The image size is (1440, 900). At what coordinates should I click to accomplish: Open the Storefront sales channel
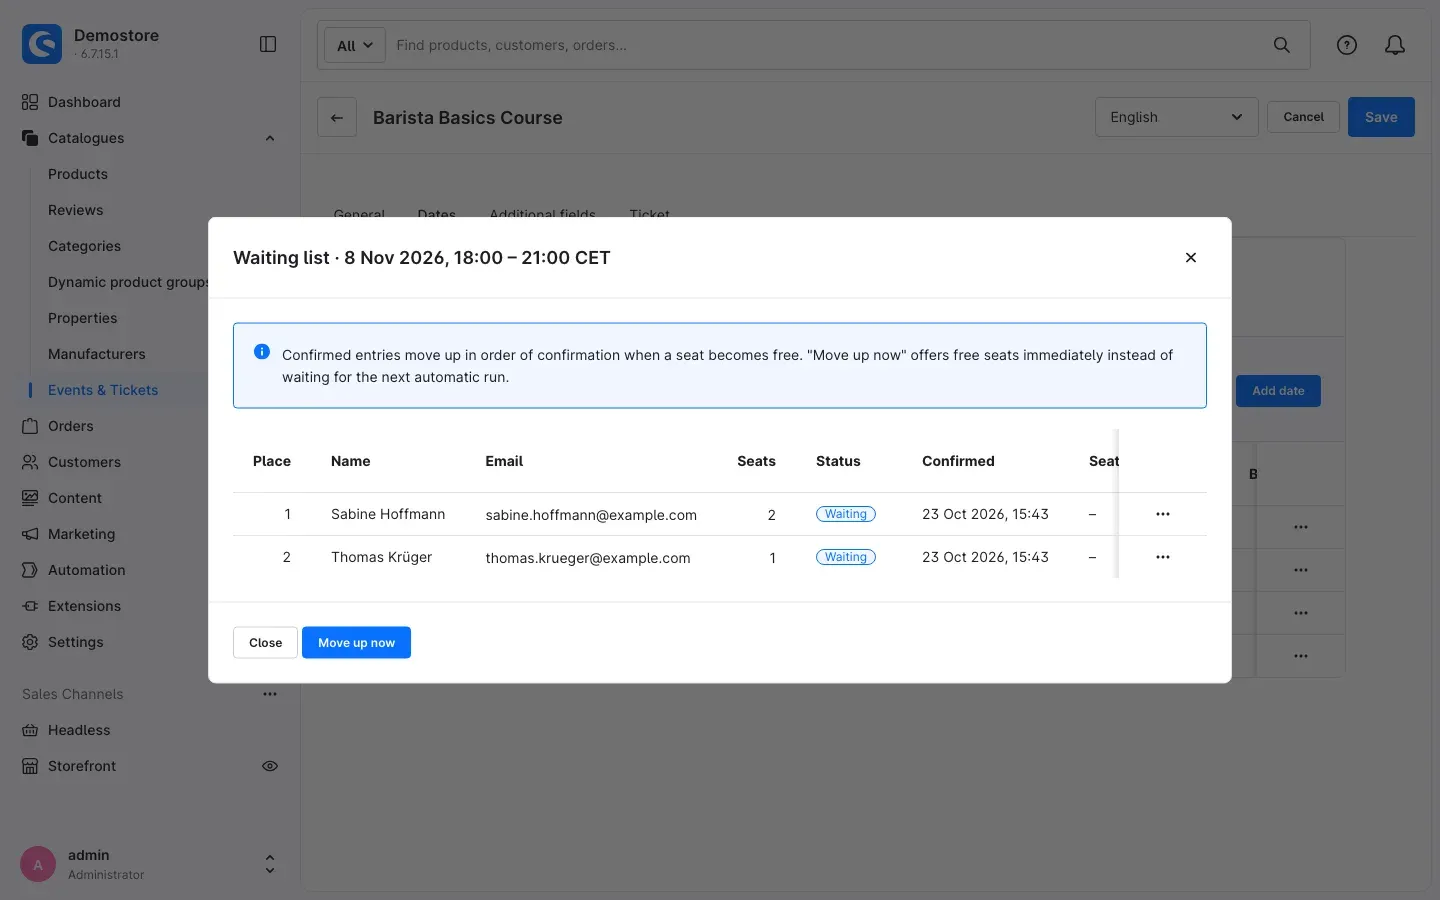click(82, 766)
